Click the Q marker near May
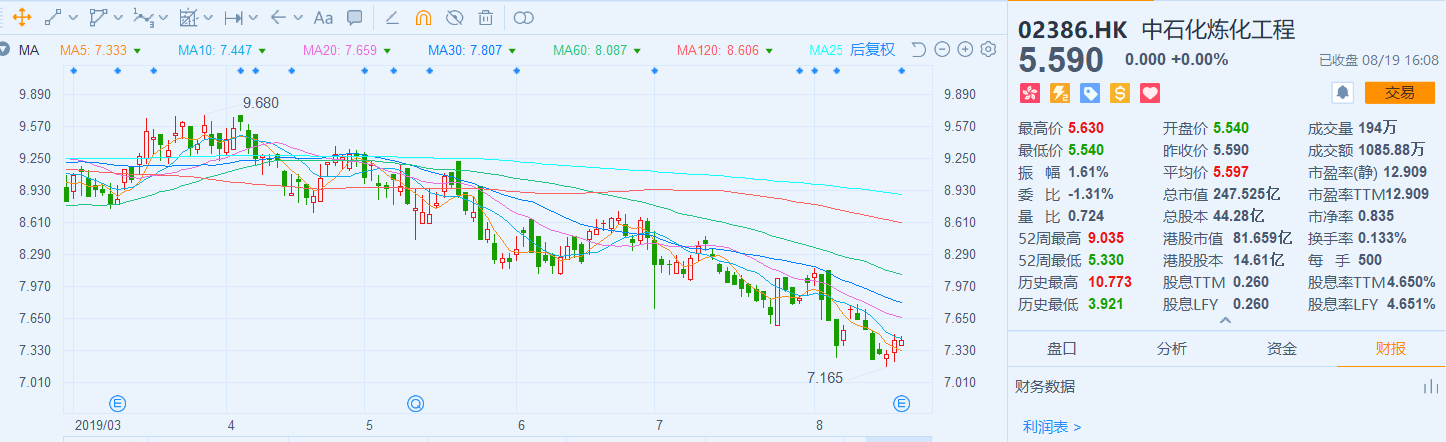 pos(415,404)
